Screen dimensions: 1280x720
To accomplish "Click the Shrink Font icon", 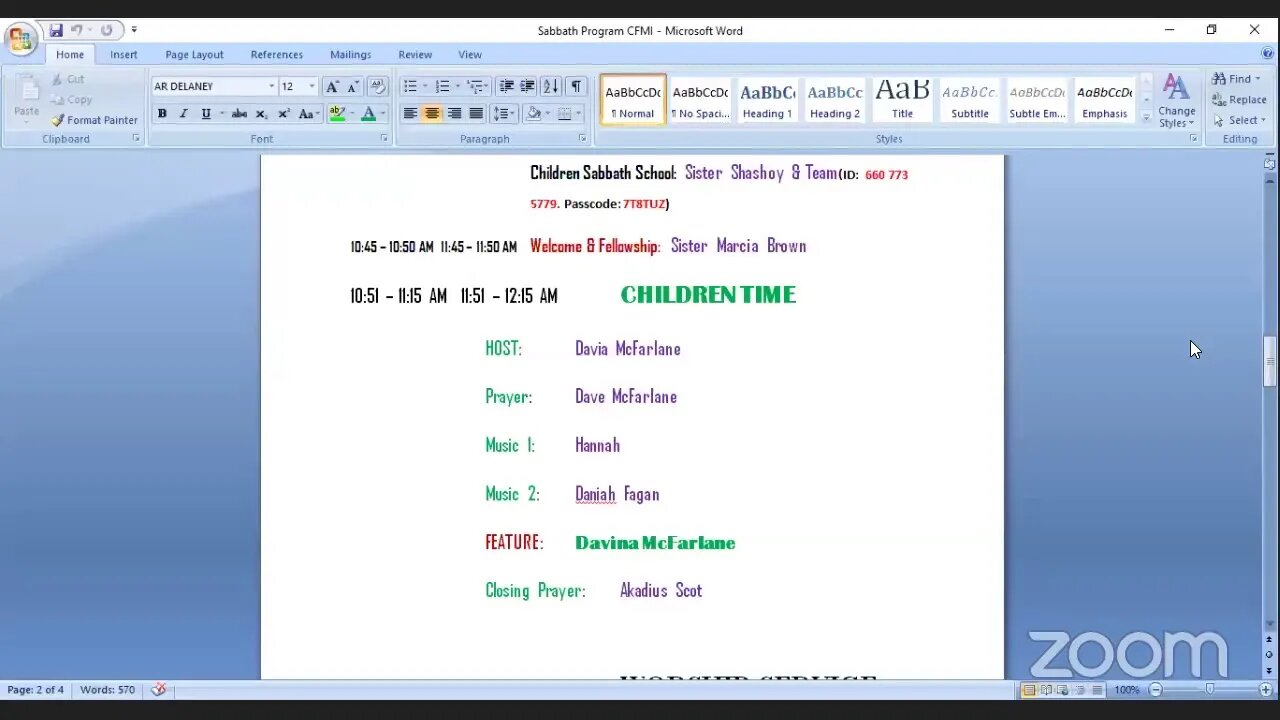I will pyautogui.click(x=353, y=87).
